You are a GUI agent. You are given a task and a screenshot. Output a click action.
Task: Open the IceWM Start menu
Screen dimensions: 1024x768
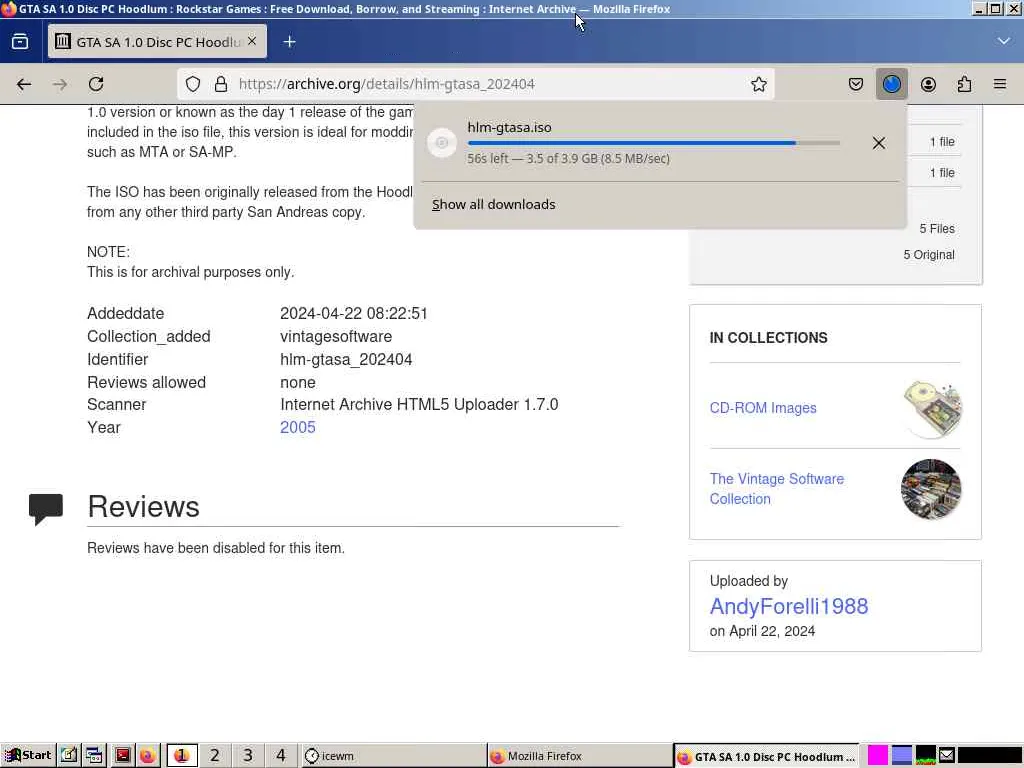tap(28, 756)
